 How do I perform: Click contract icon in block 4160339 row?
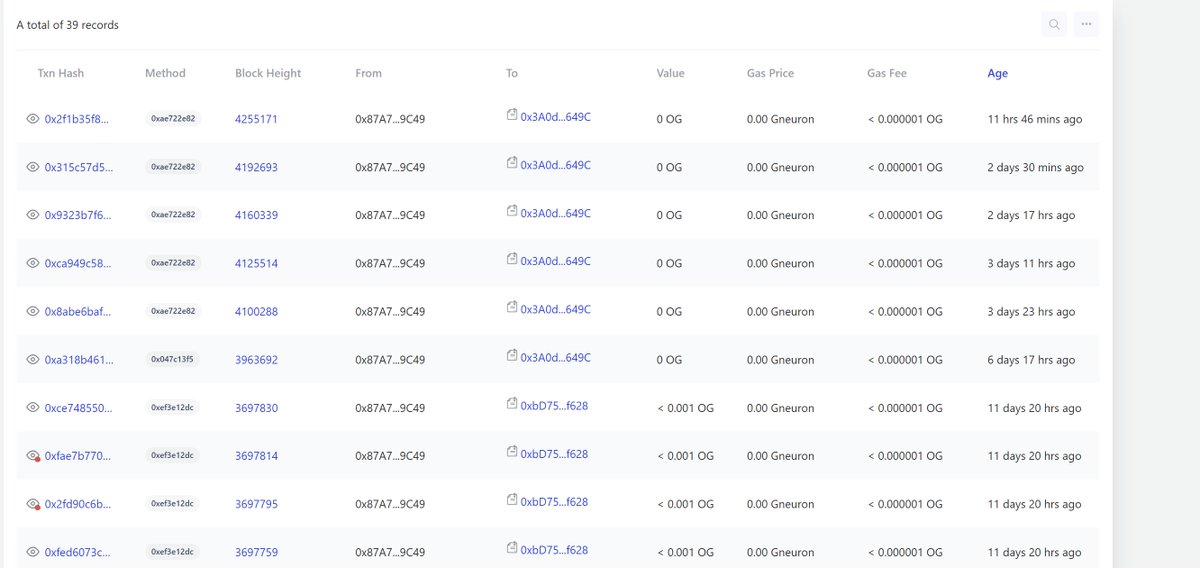click(x=512, y=211)
